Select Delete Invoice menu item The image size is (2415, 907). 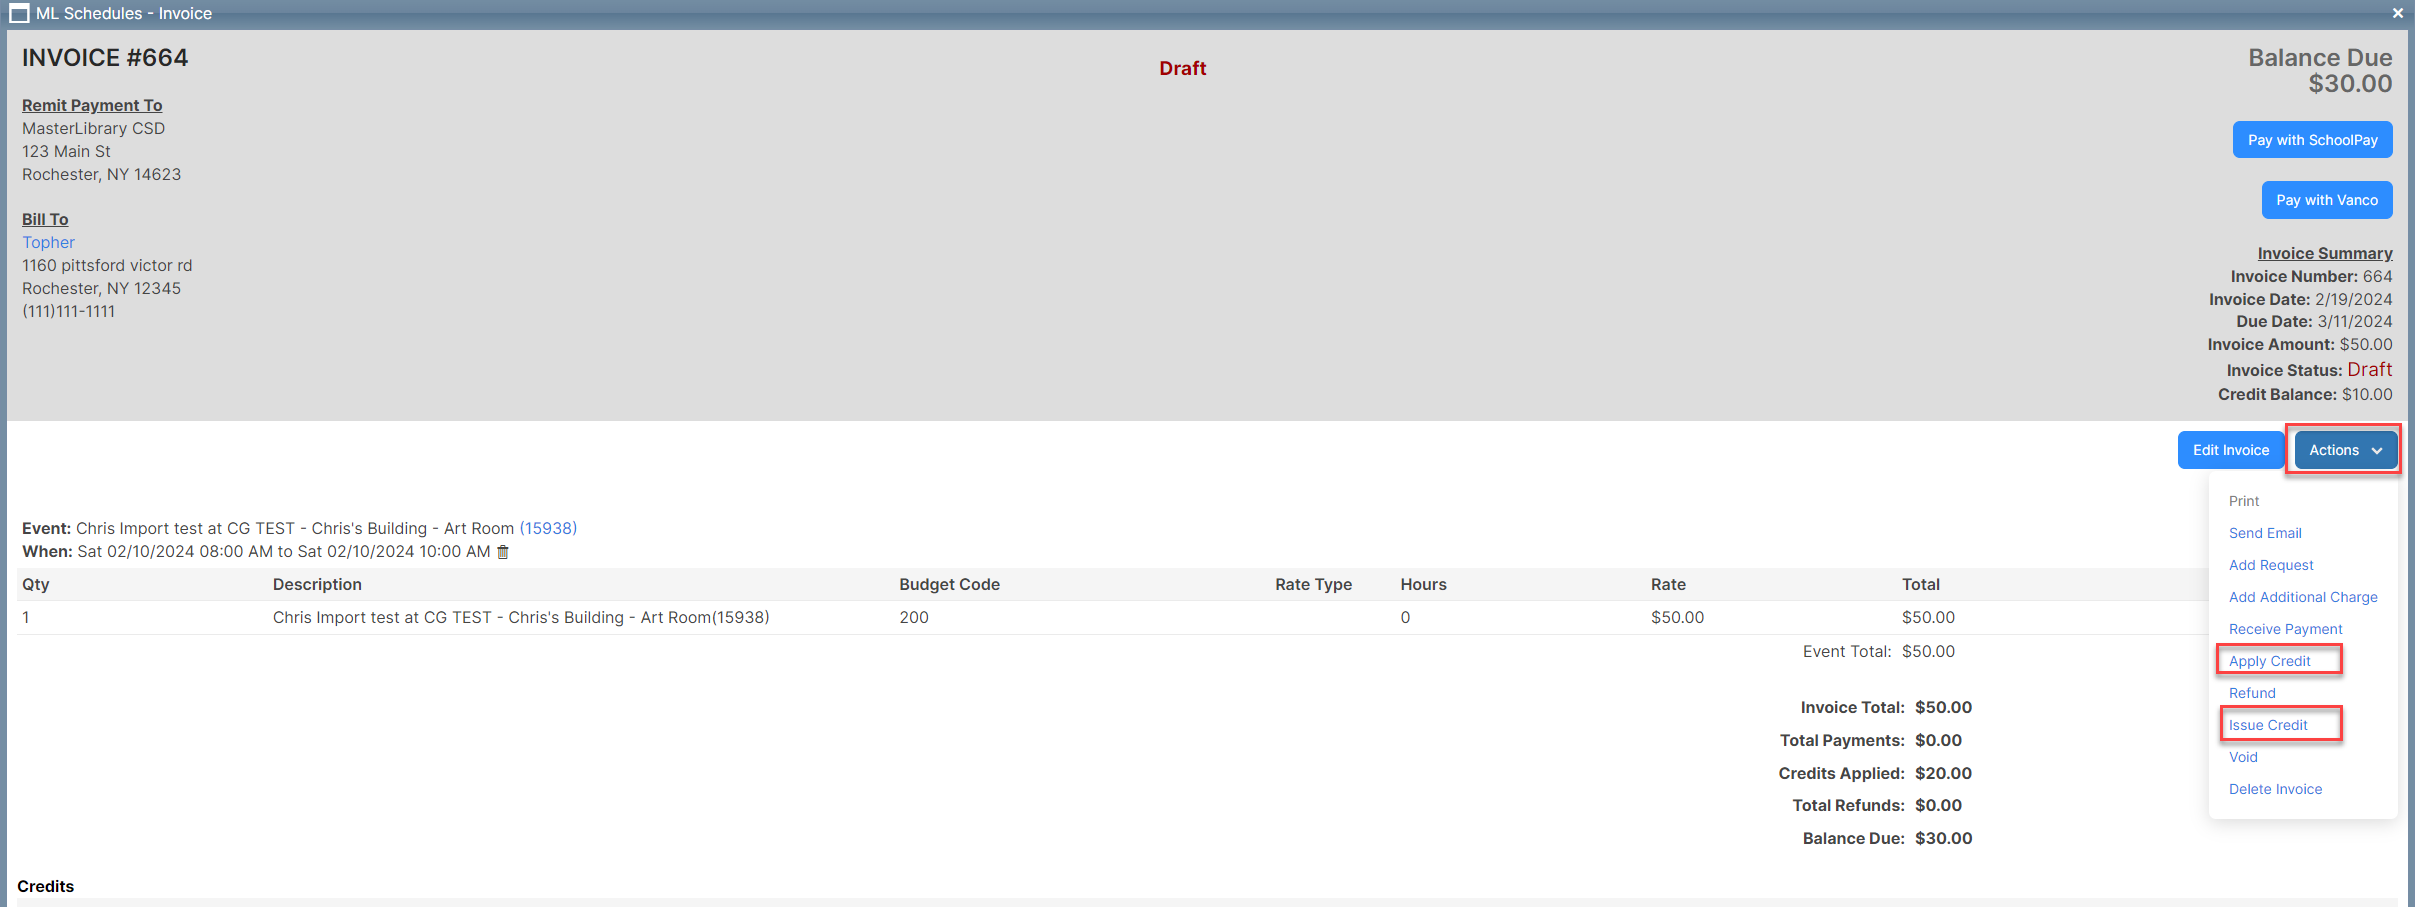tap(2275, 789)
